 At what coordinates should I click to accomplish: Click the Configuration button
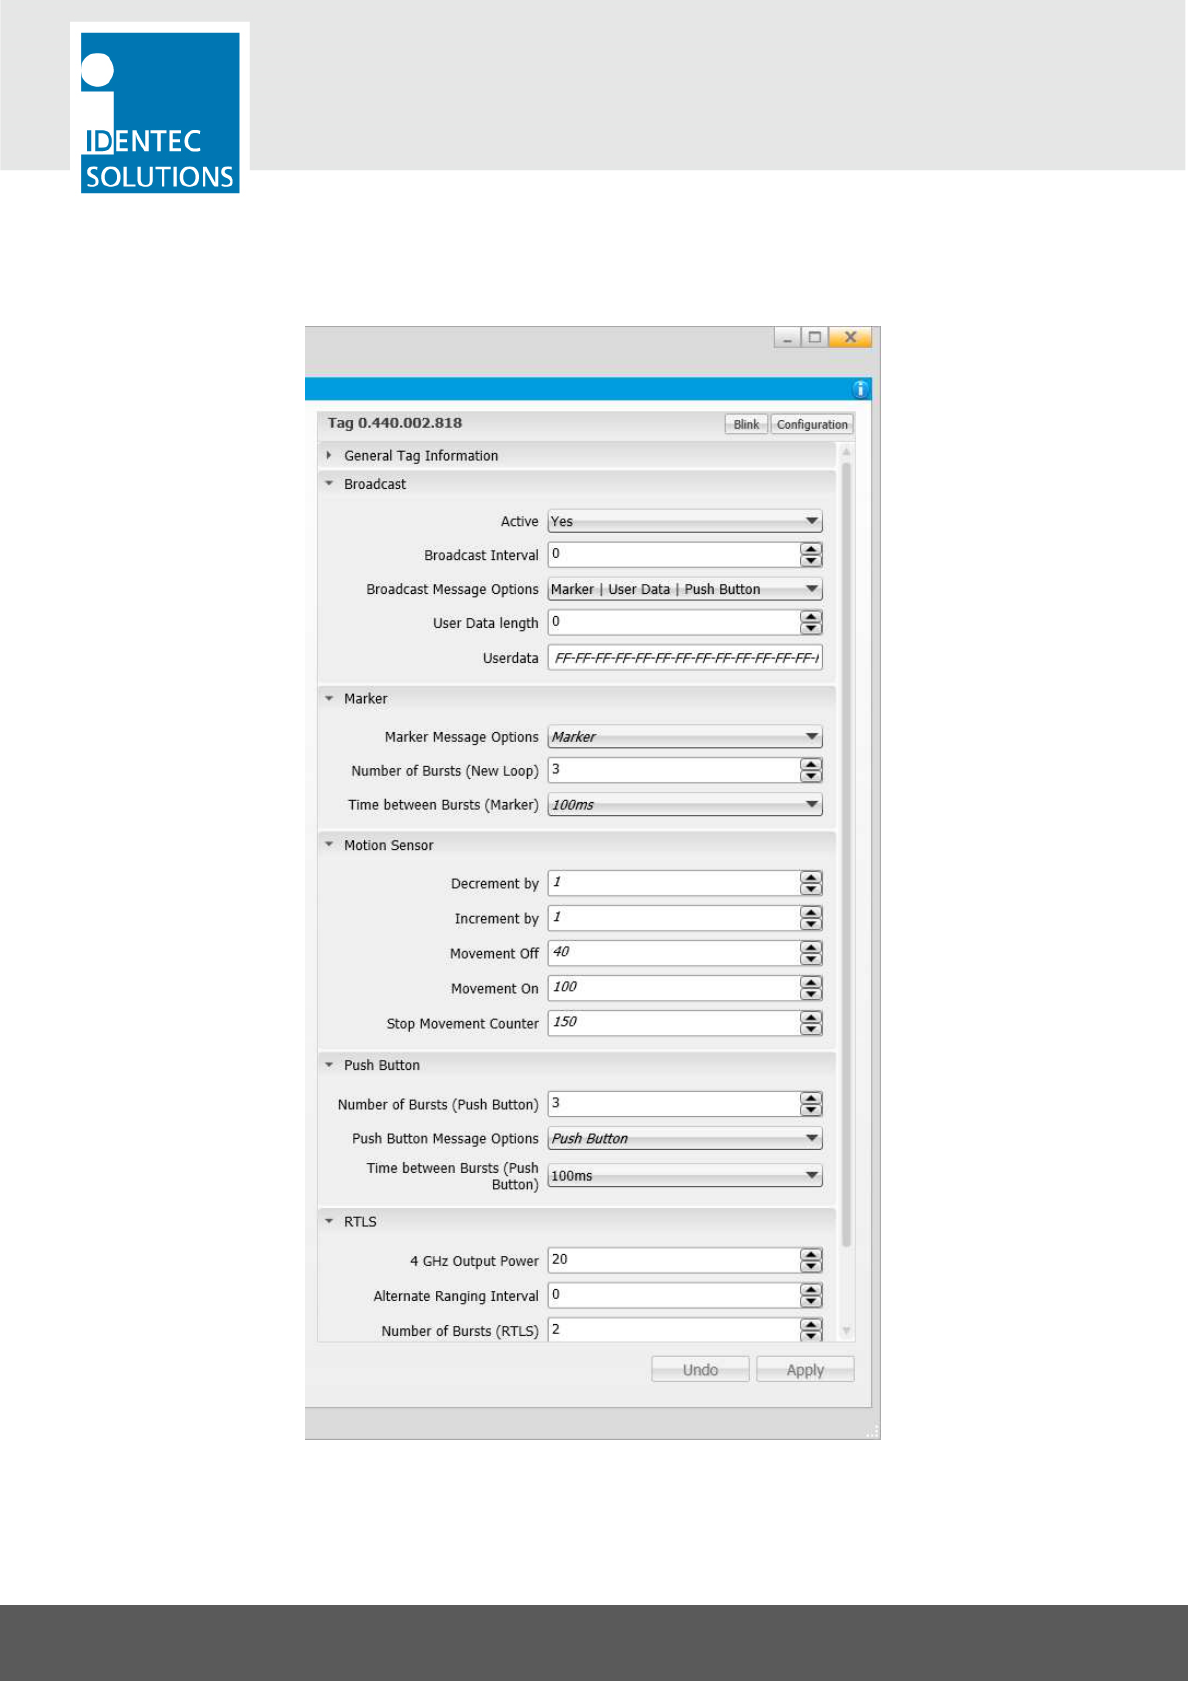pos(812,424)
